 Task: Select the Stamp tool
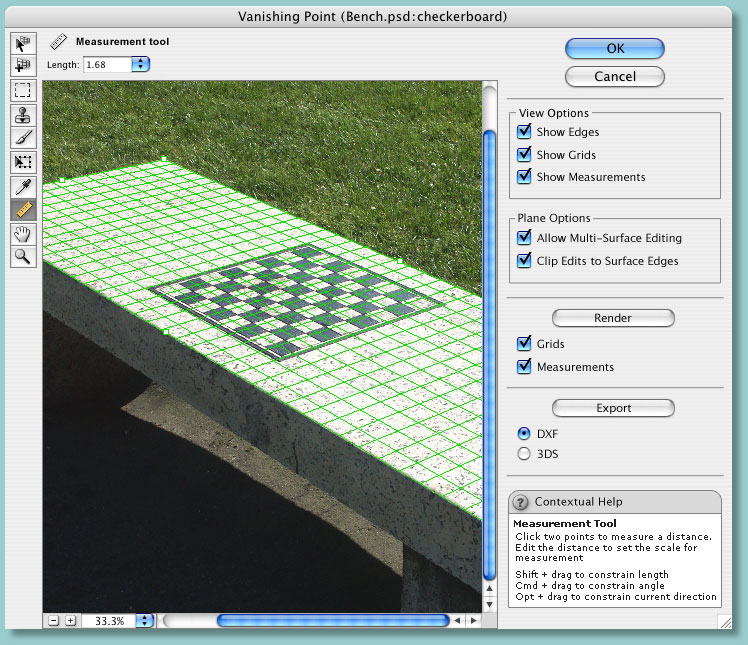23,114
